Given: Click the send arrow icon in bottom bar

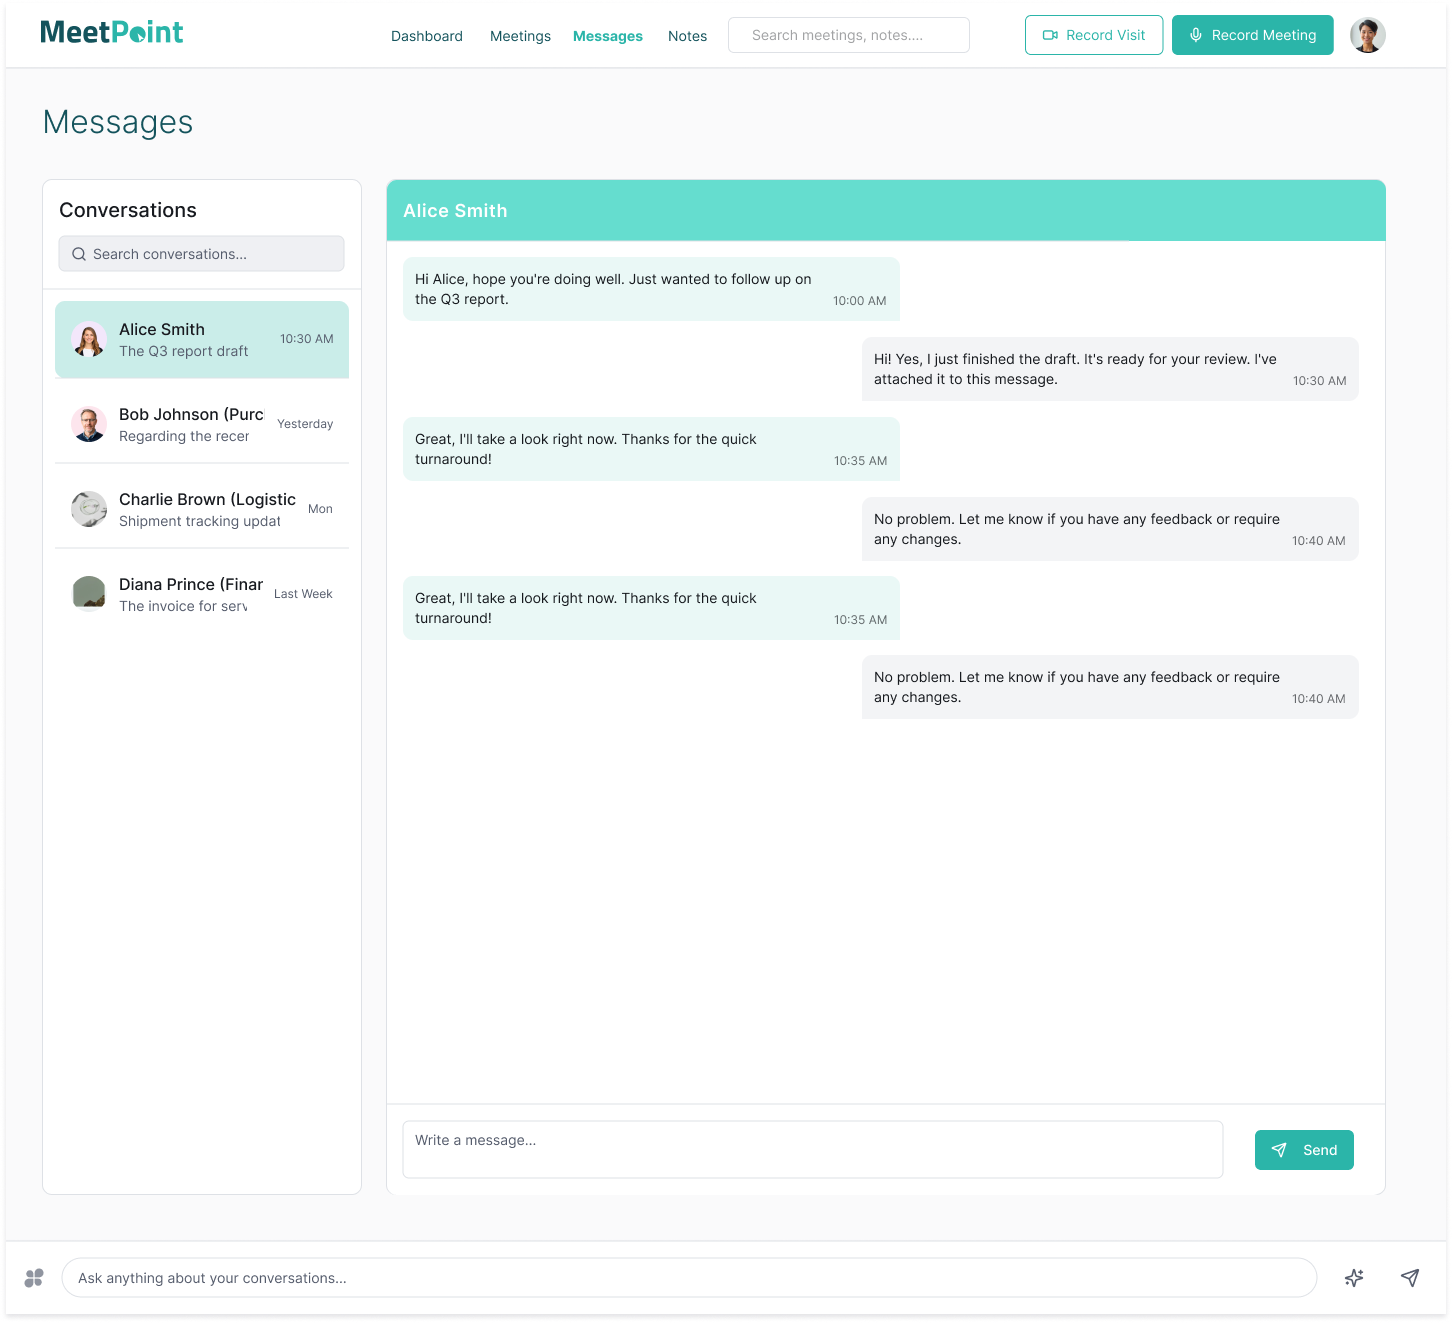Looking at the screenshot, I should pos(1410,1278).
